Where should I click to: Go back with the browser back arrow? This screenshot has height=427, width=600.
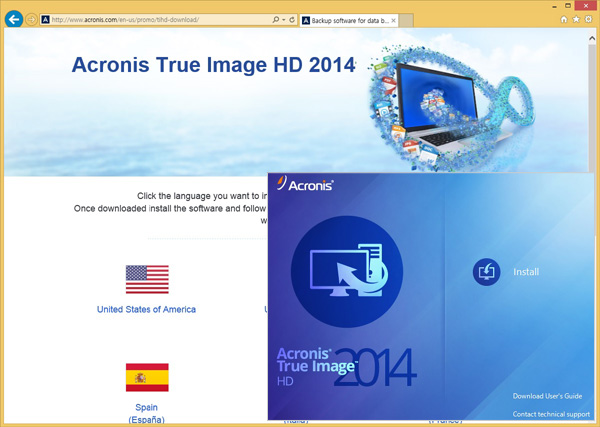pos(14,19)
